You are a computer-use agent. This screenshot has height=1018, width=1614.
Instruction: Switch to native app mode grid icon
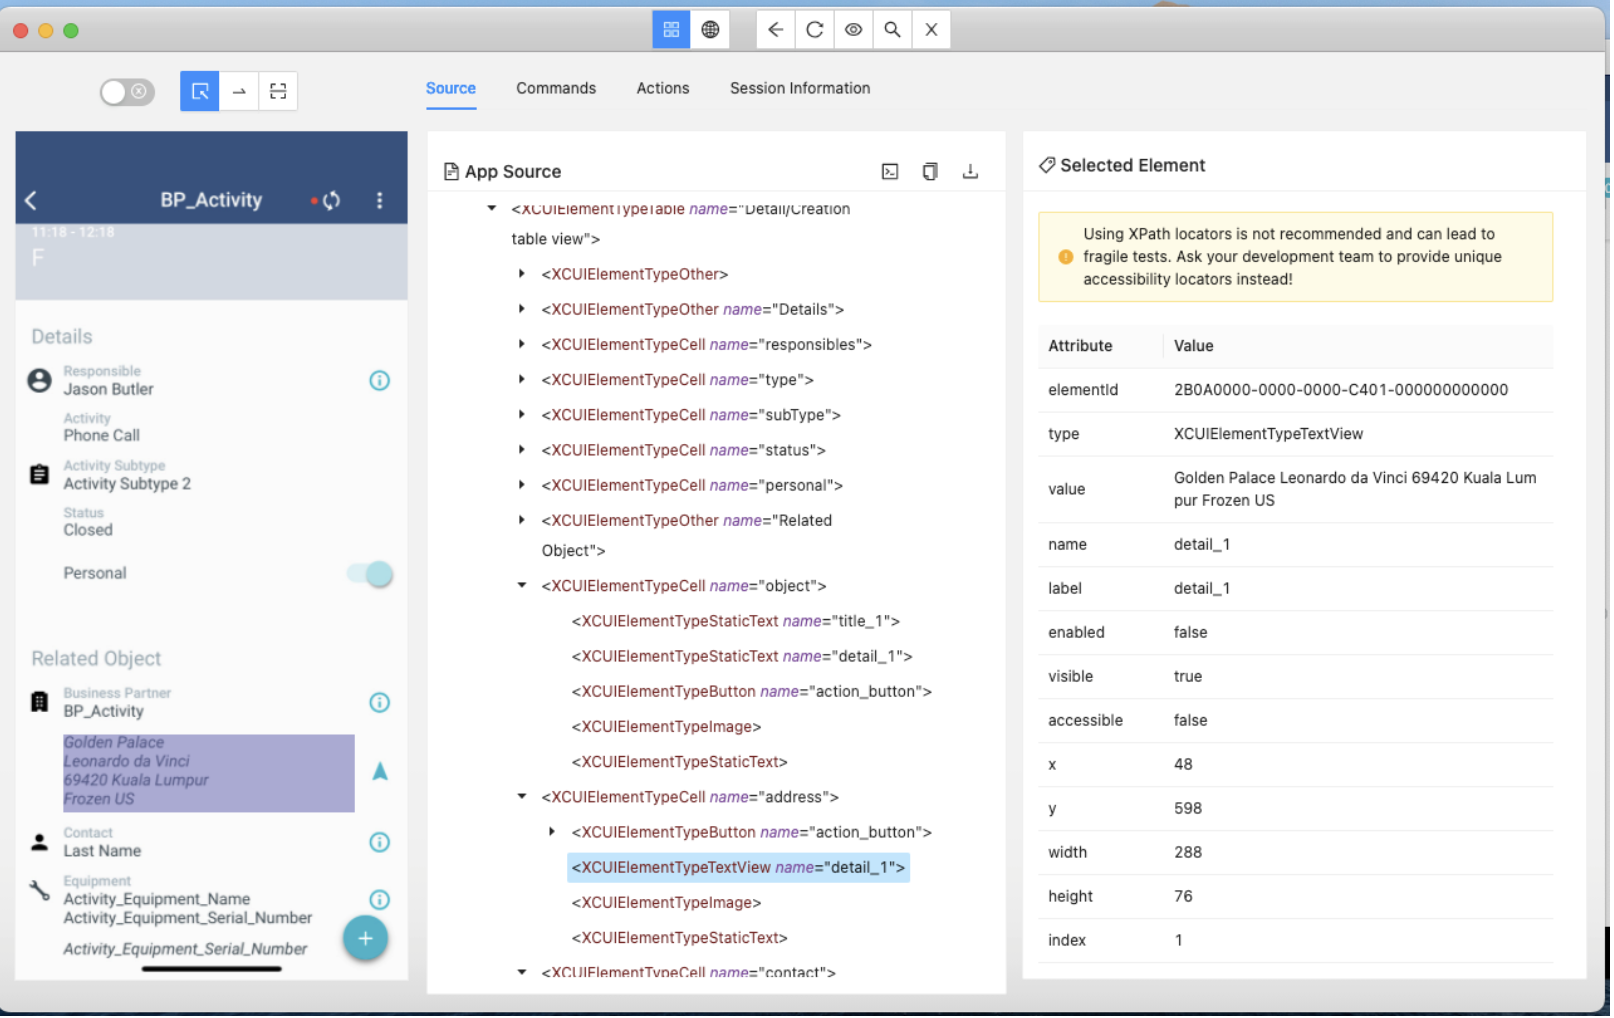[x=672, y=30]
